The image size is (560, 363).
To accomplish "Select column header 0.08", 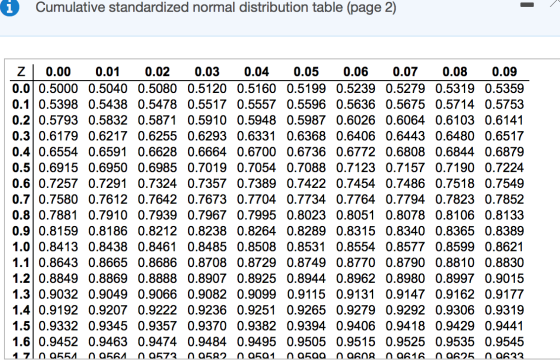I will point(455,72).
